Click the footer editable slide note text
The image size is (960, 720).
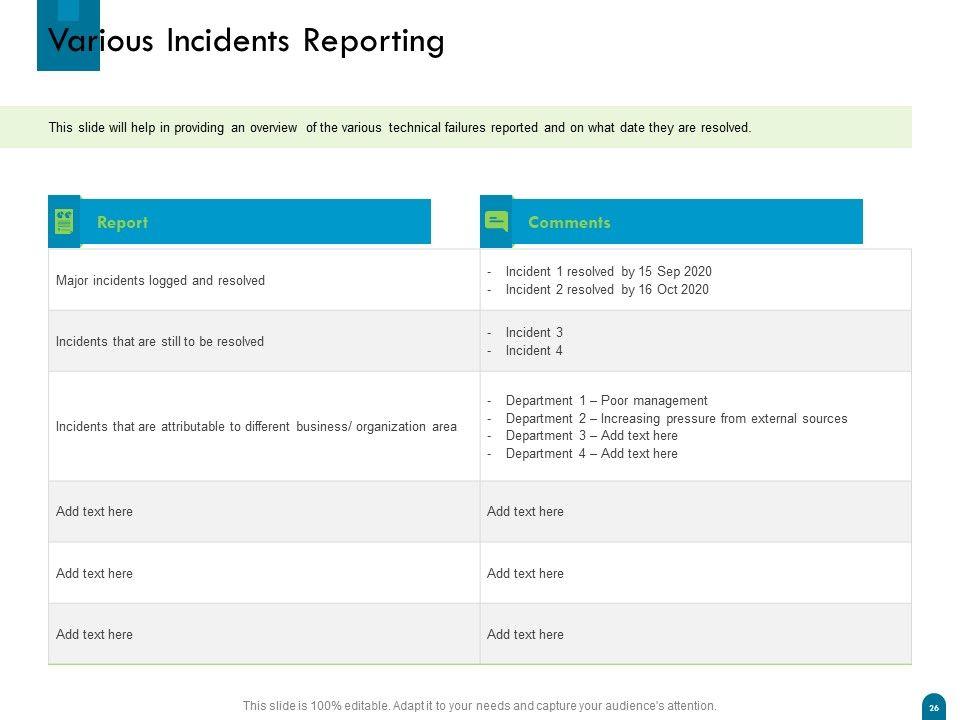point(479,706)
